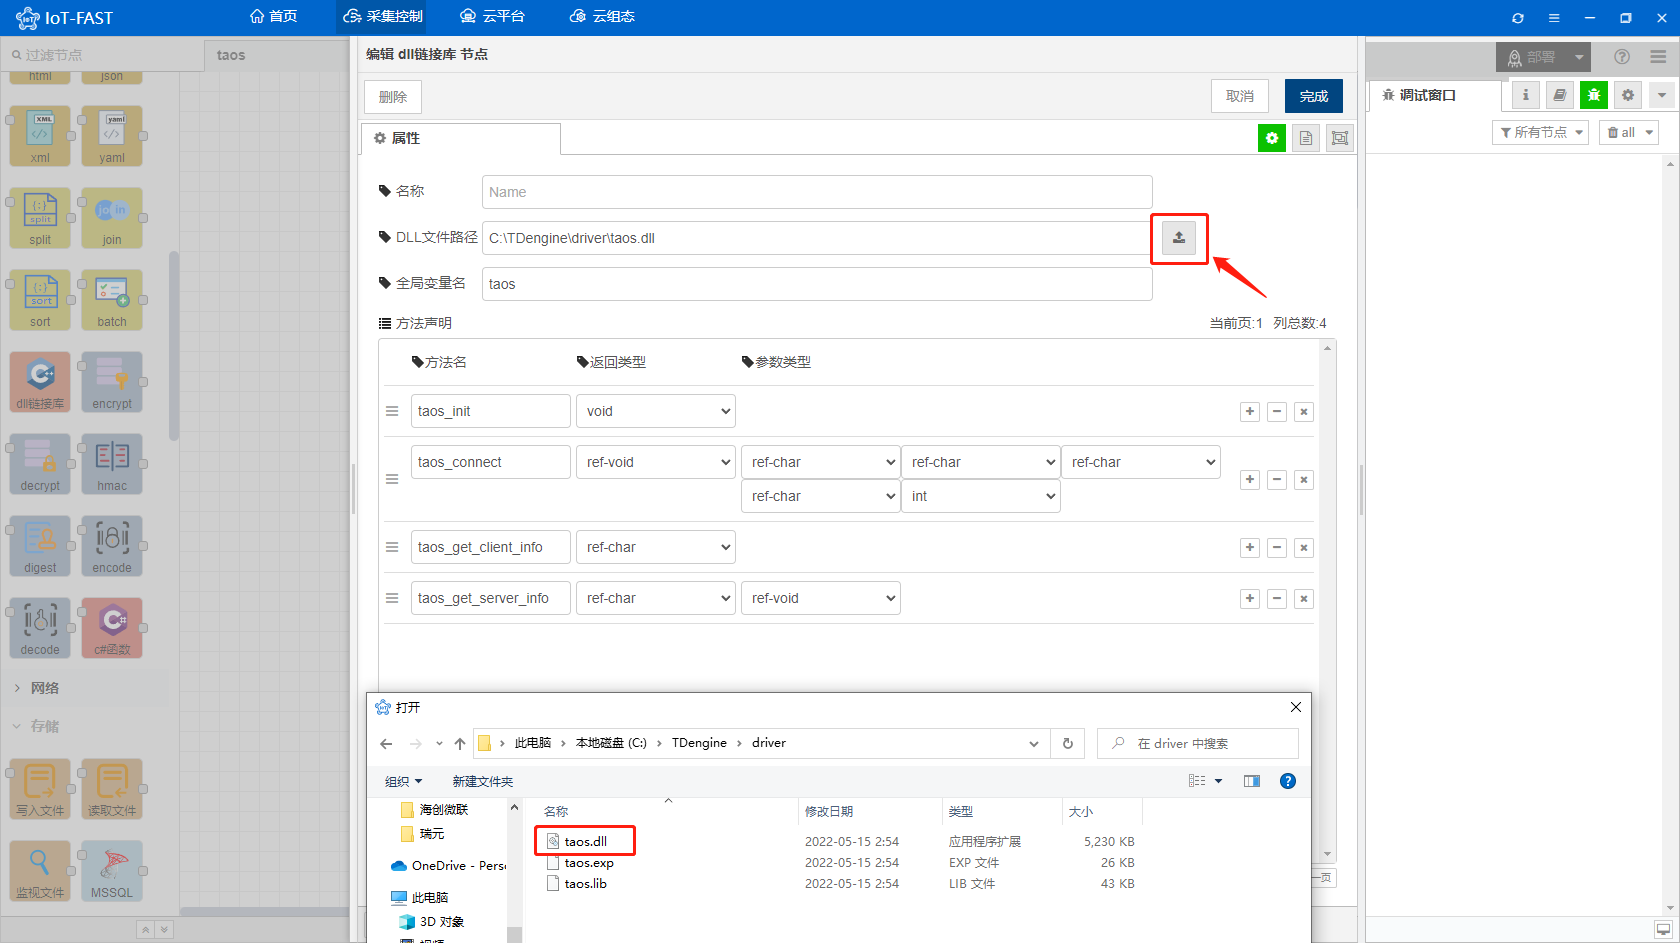Viewport: 1680px width, 943px height.
Task: Select the c#函数 node in the palette
Action: [112, 628]
